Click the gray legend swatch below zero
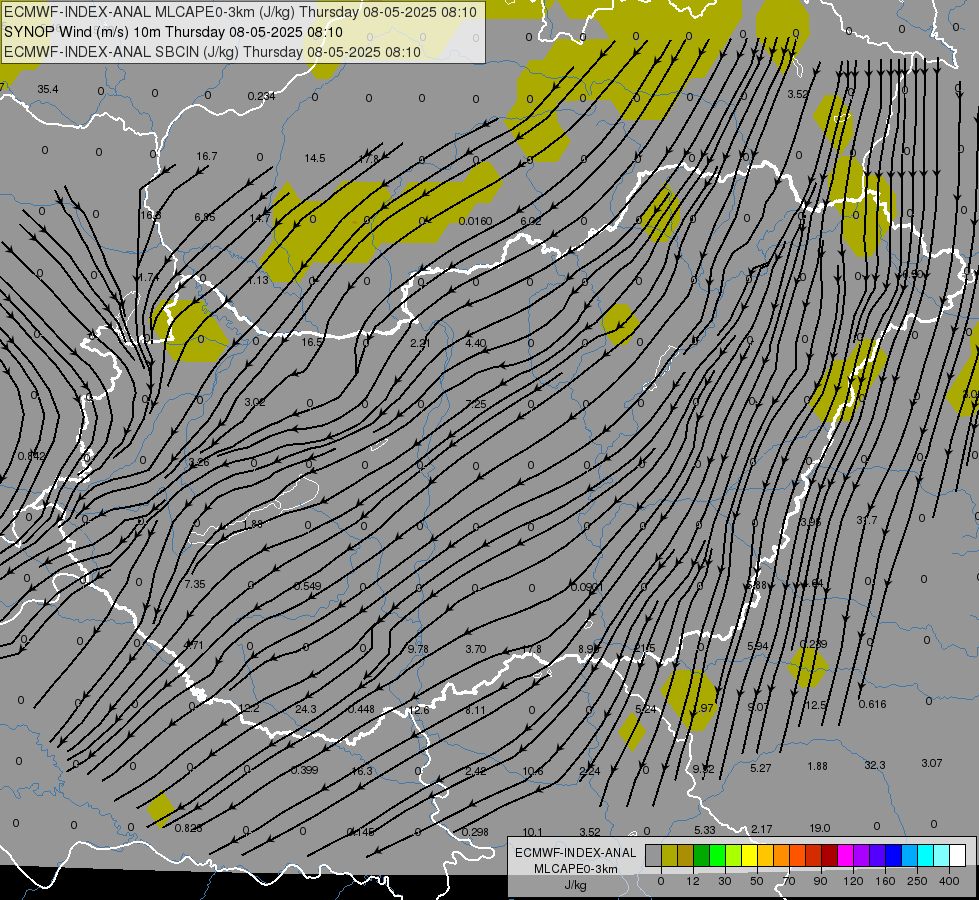Viewport: 979px width, 900px height. (653, 855)
